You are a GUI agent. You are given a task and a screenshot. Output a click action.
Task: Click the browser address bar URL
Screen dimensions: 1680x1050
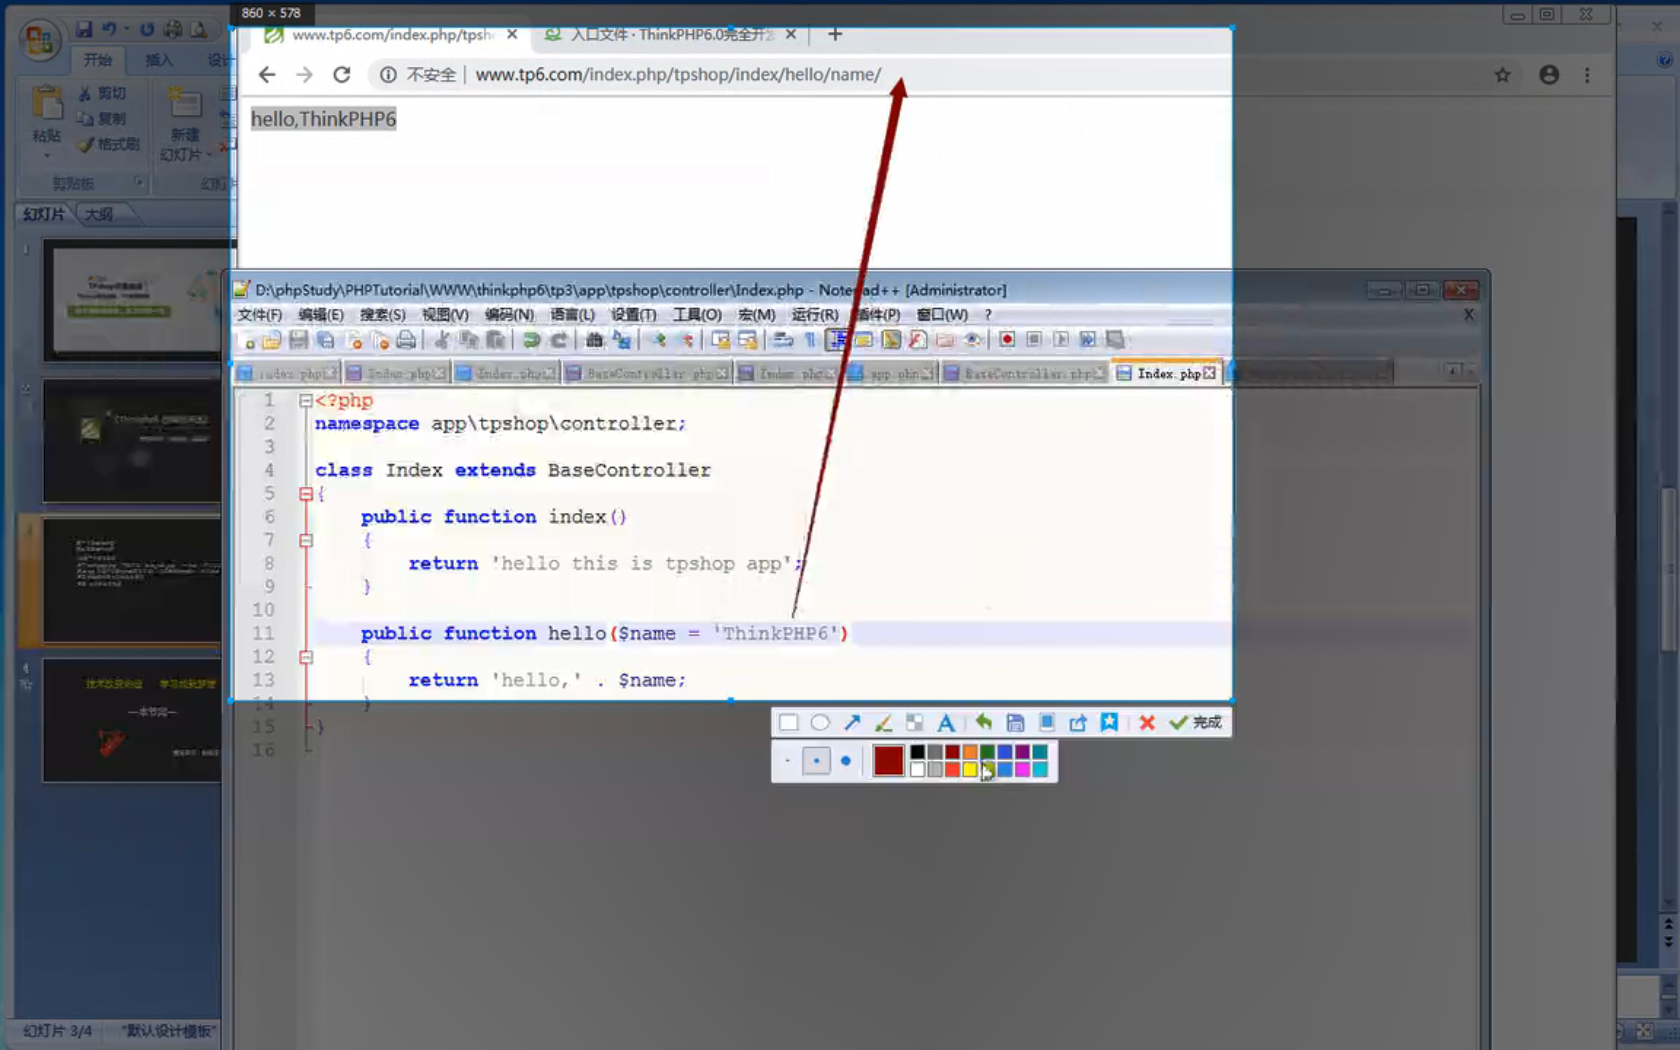[x=678, y=74]
